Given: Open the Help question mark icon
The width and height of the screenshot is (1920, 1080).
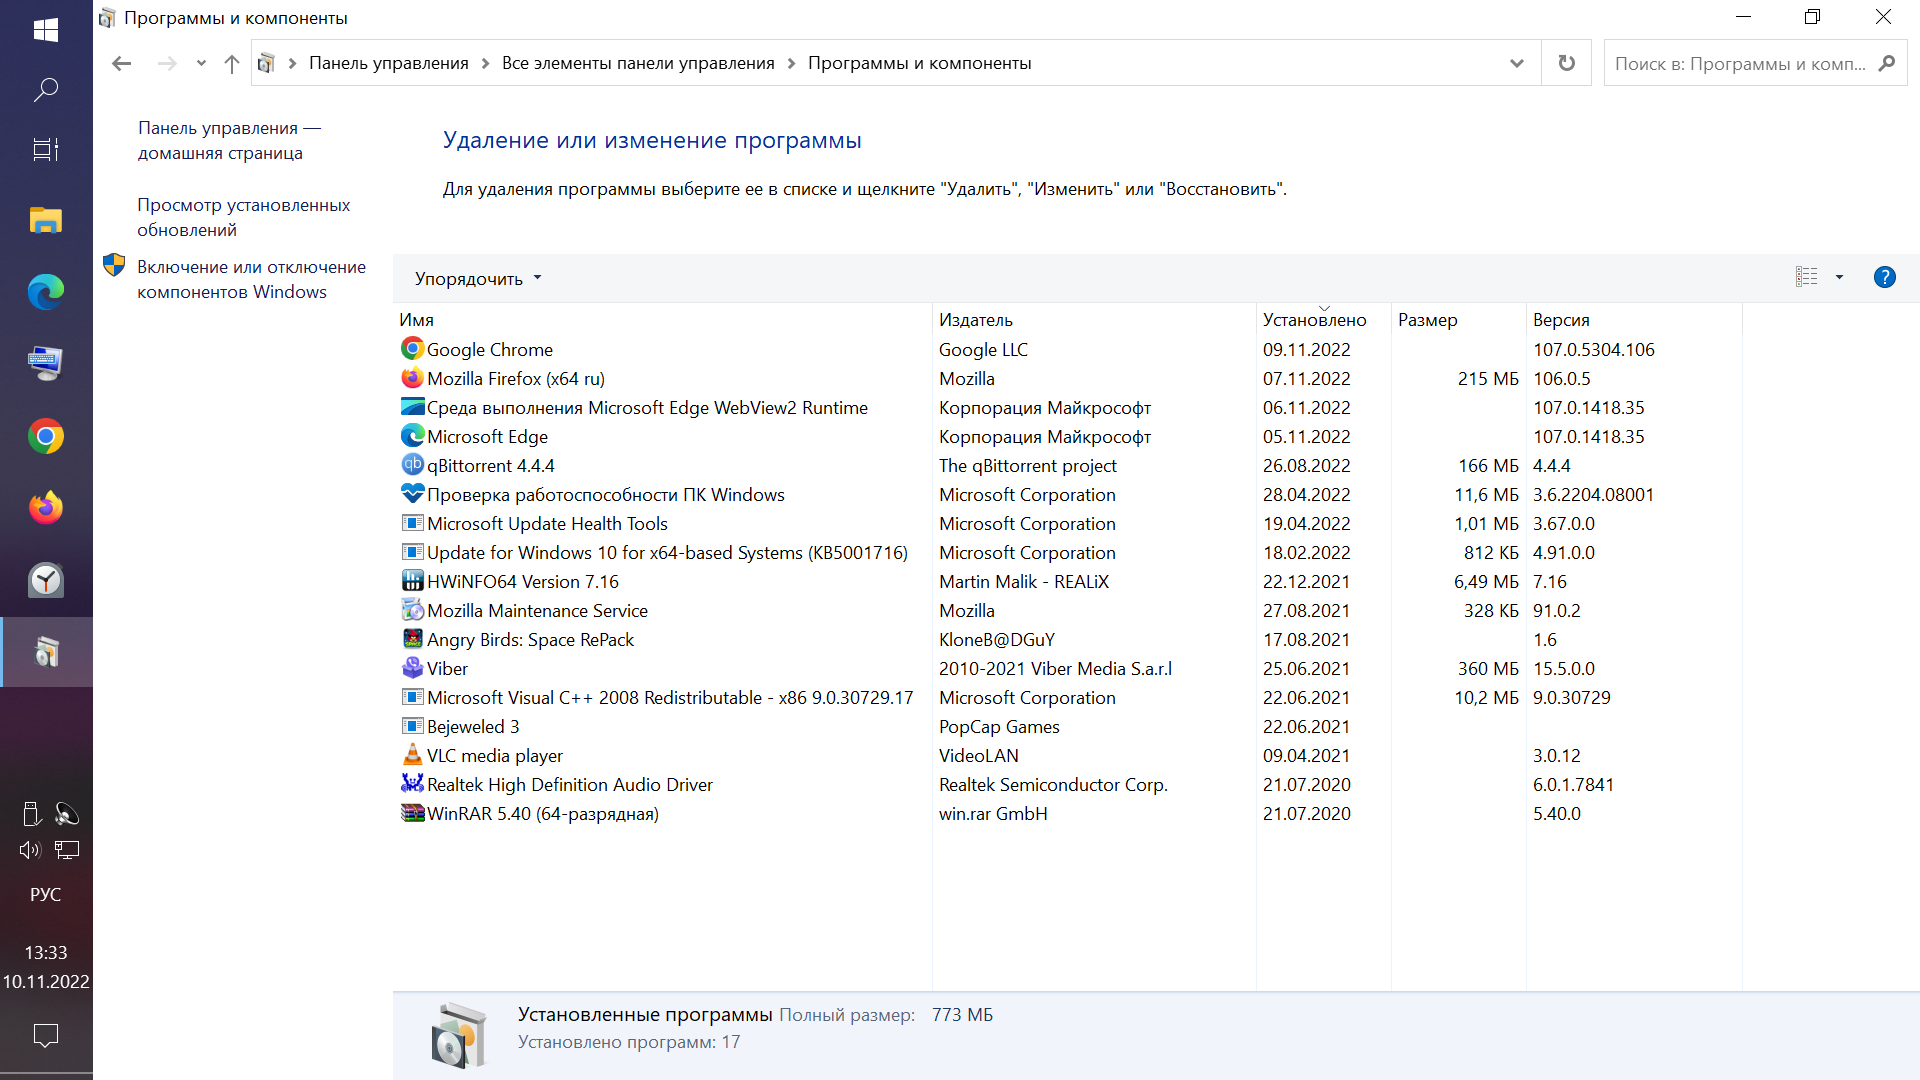Looking at the screenshot, I should (x=1884, y=277).
